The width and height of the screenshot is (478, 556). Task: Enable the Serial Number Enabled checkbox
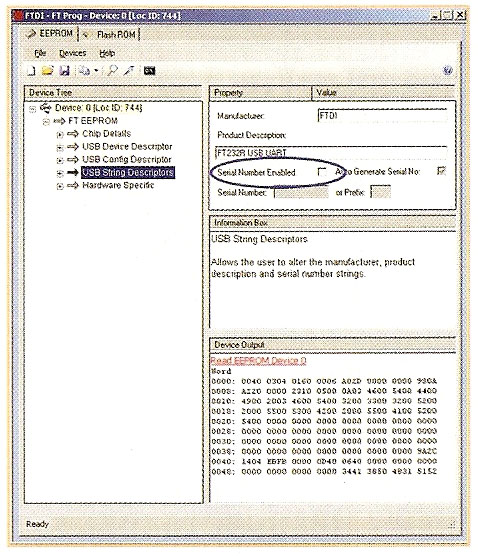point(322,172)
